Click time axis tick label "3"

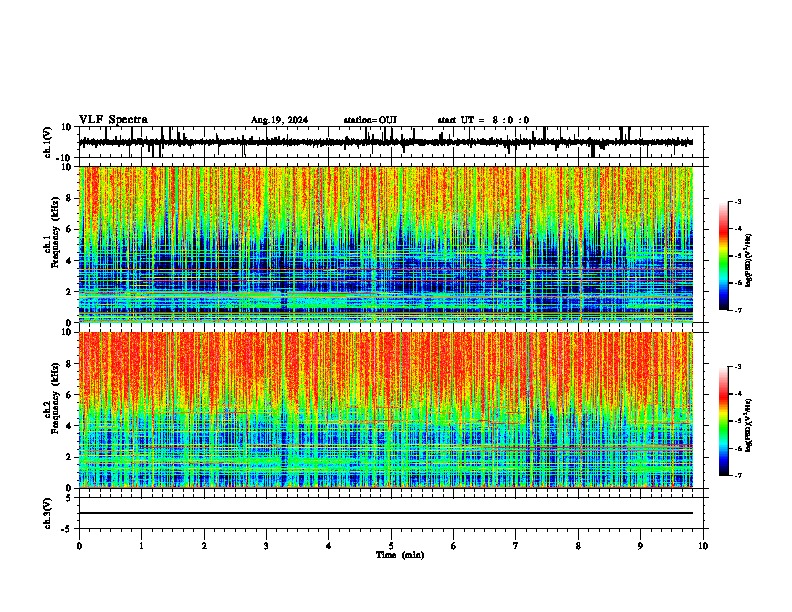pos(266,546)
